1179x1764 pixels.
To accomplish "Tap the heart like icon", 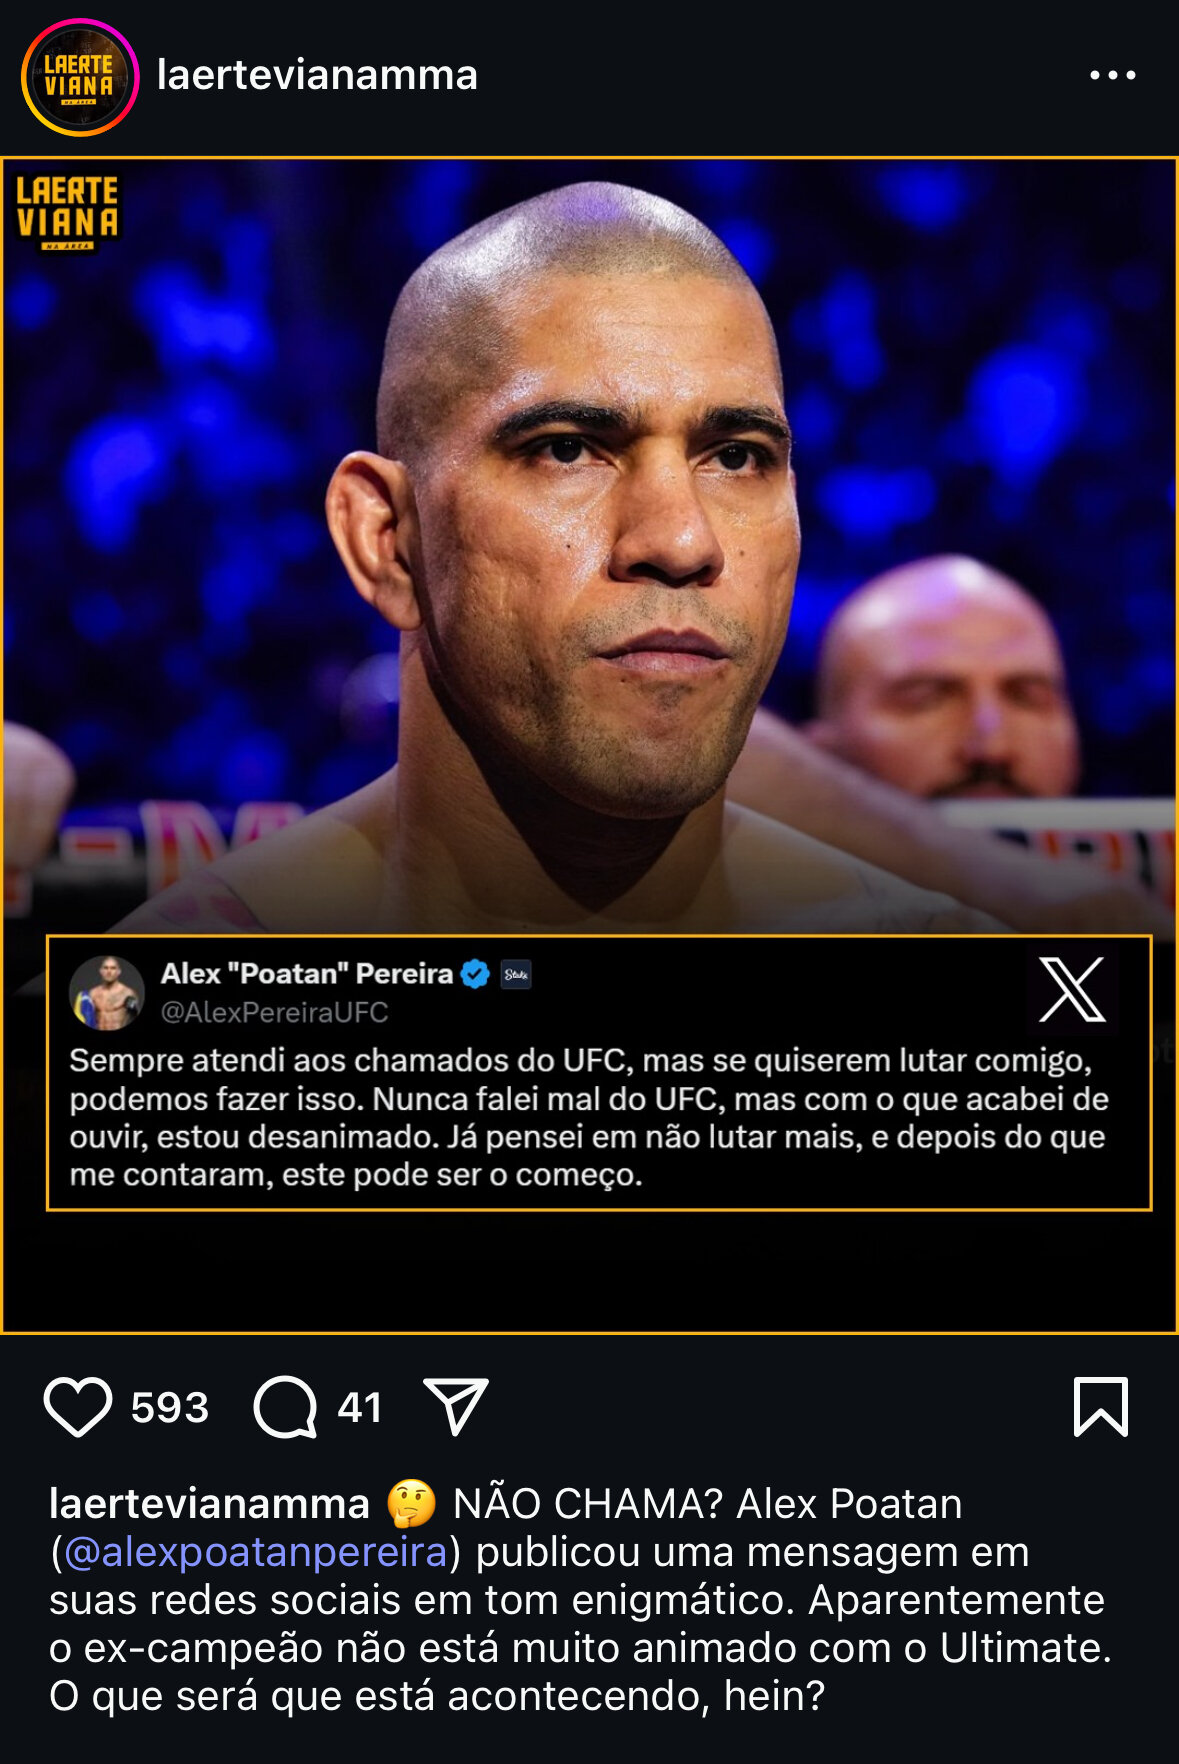I will [x=78, y=1407].
